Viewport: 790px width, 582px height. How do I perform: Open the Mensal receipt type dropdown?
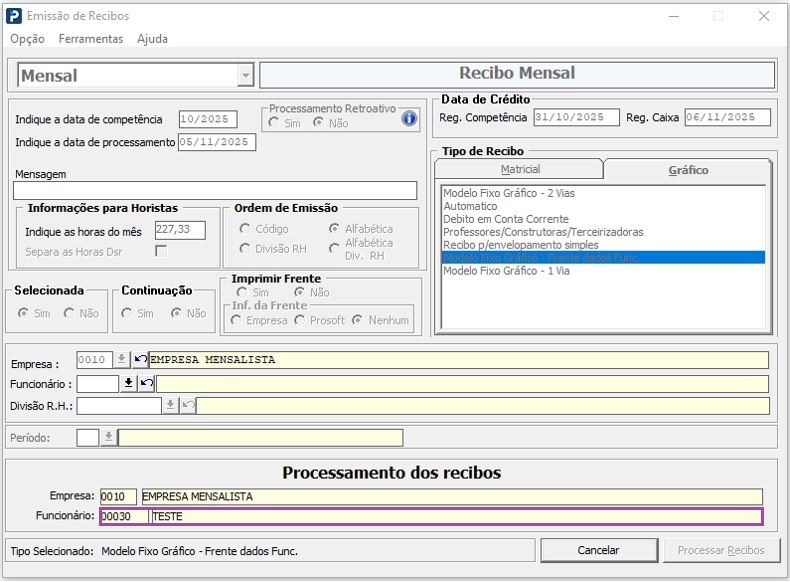click(245, 76)
